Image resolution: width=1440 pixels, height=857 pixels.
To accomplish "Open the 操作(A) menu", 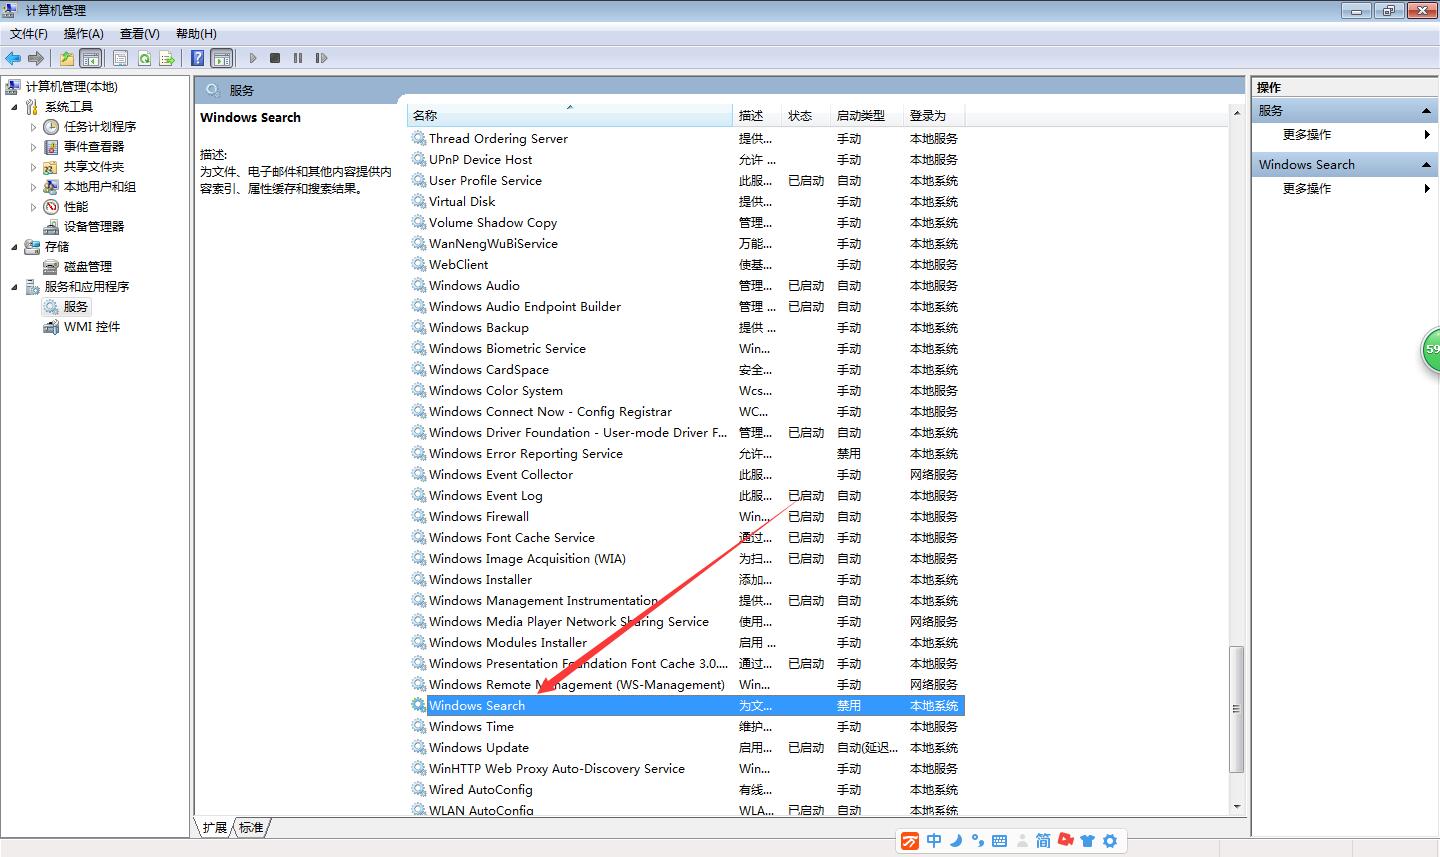I will (84, 33).
